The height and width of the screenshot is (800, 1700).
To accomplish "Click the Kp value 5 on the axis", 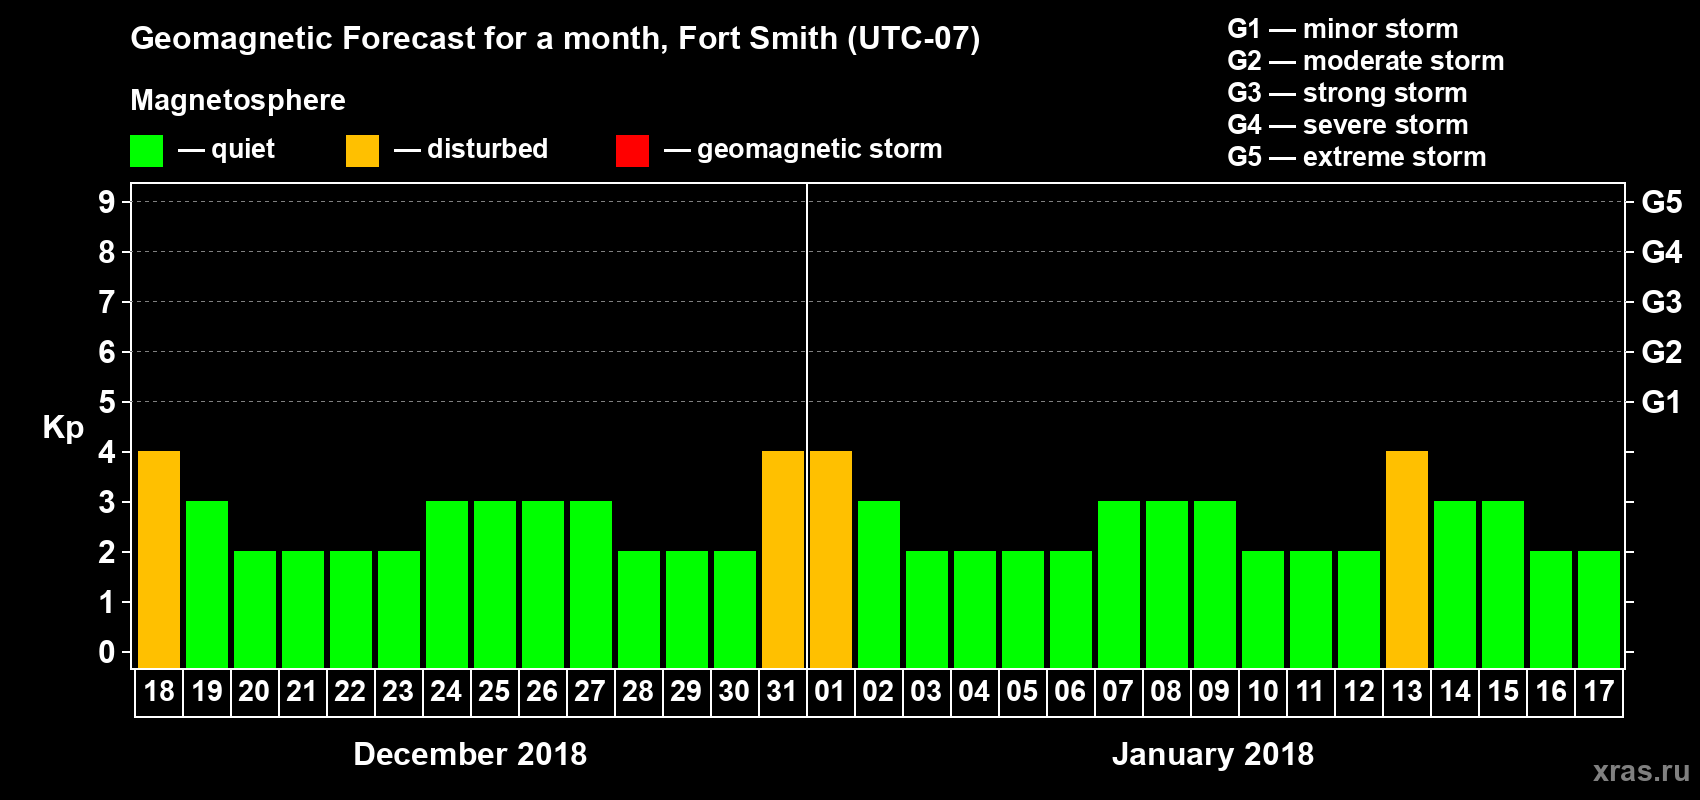I will 107,402.
